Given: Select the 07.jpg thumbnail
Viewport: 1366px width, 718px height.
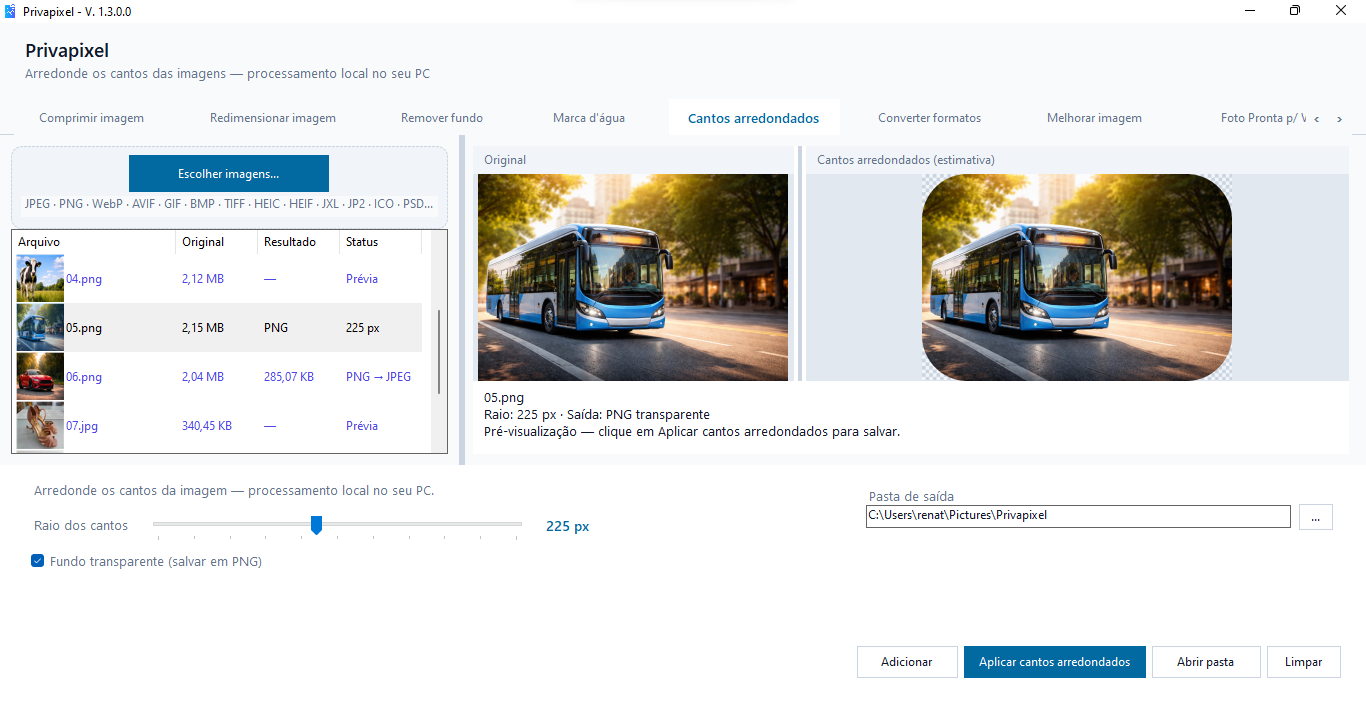Looking at the screenshot, I should (40, 425).
